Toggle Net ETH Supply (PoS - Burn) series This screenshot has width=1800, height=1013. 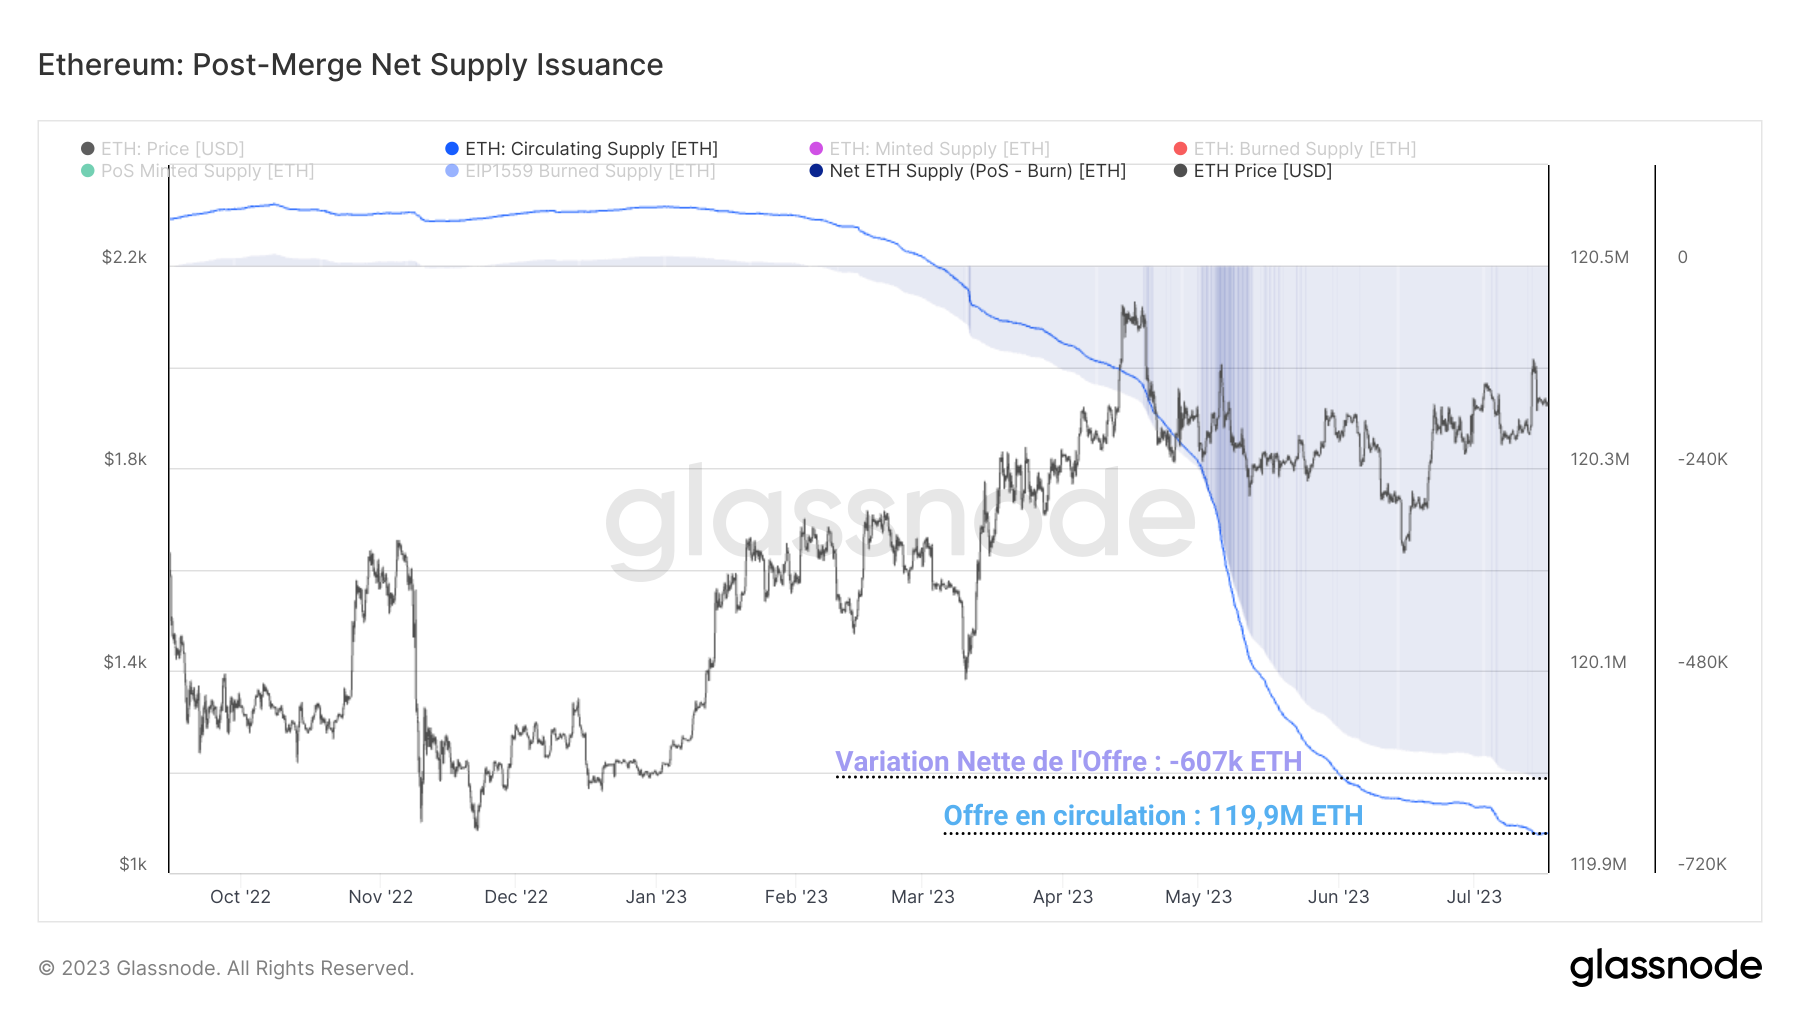977,171
